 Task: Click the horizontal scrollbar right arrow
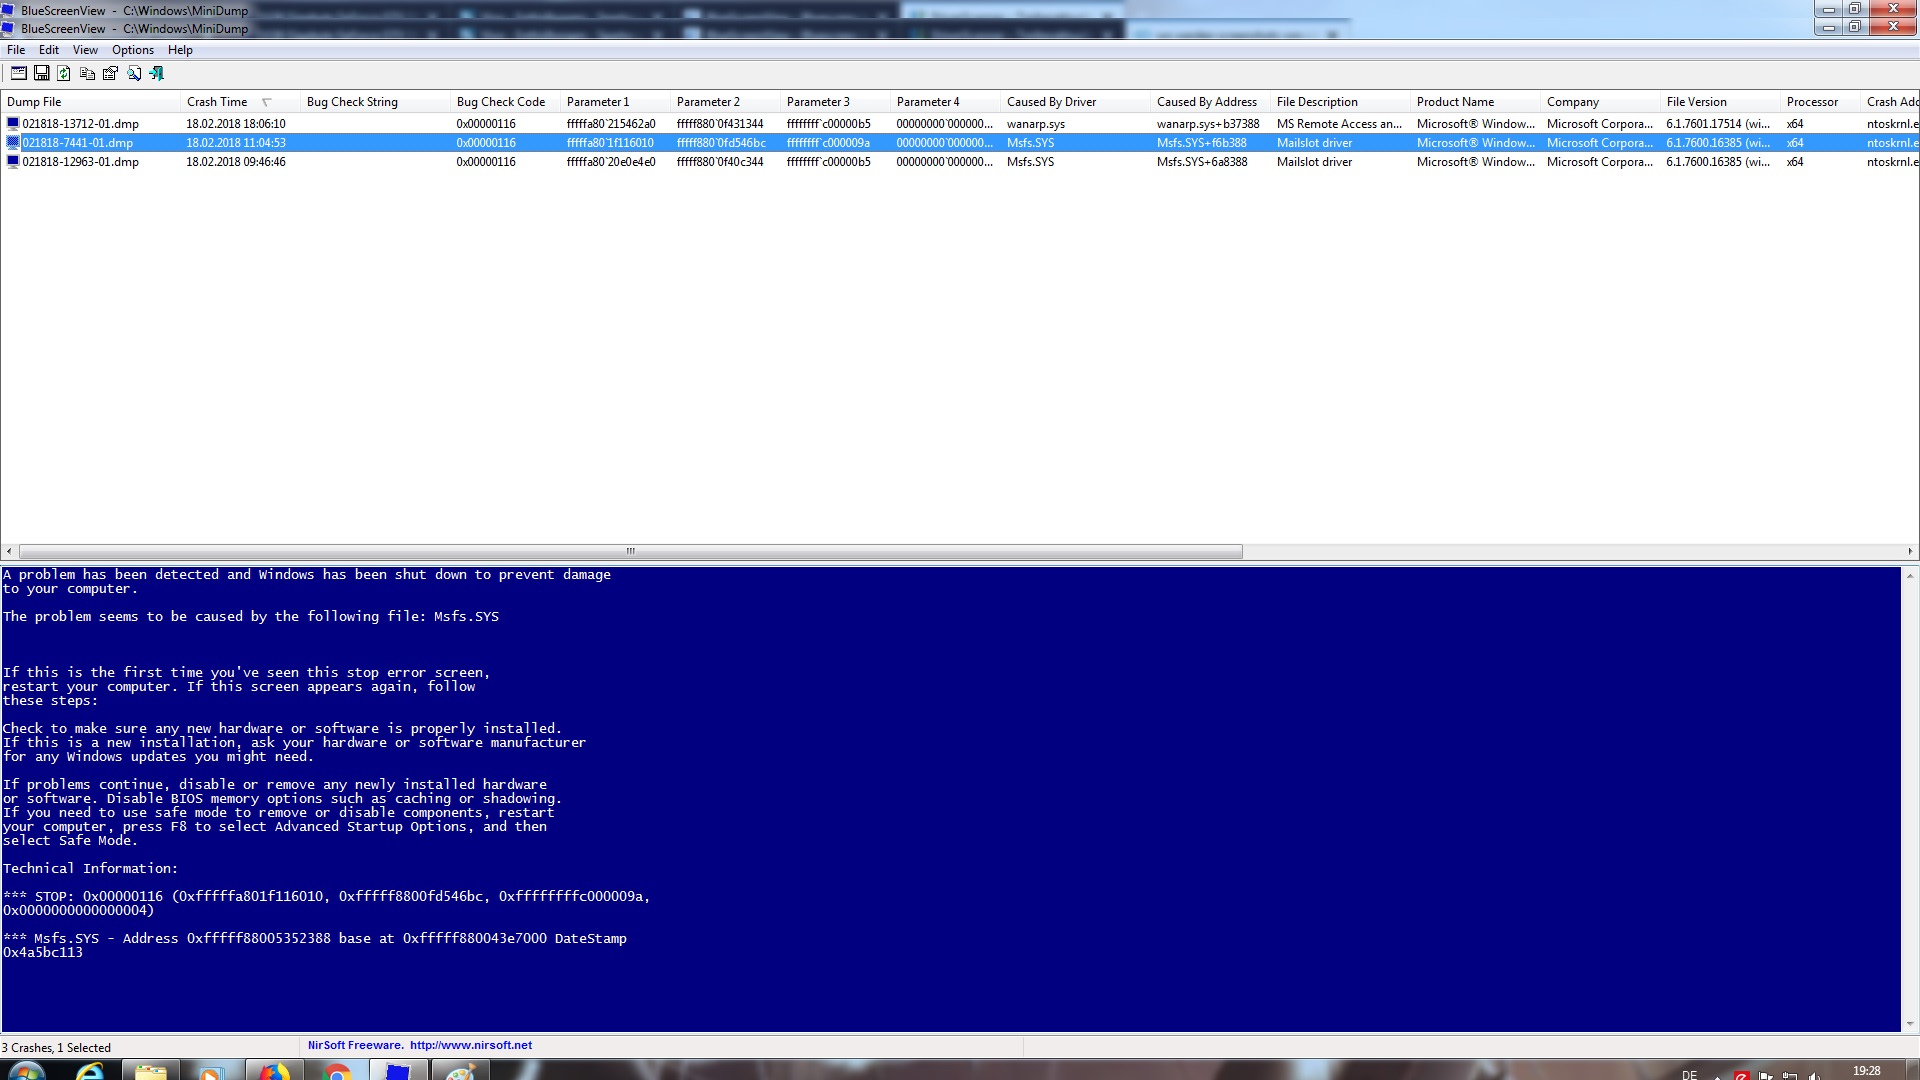1910,551
